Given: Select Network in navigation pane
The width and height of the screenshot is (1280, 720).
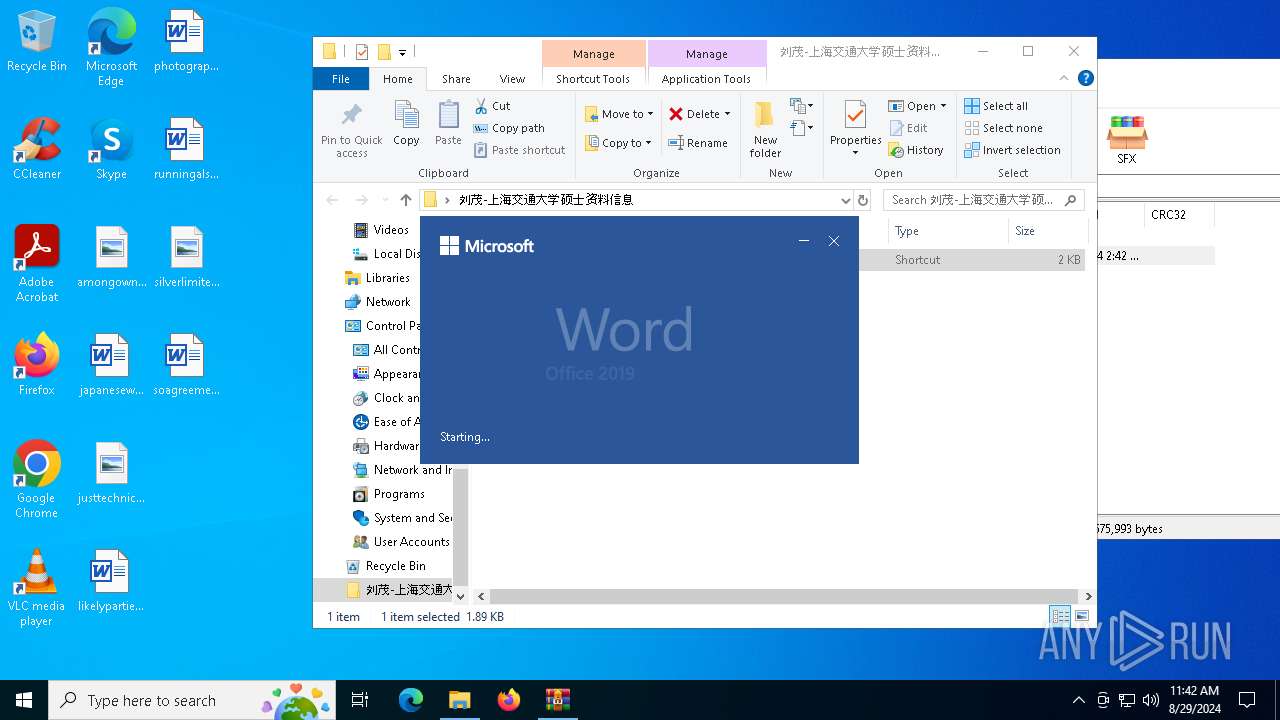Looking at the screenshot, I should pyautogui.click(x=388, y=302).
